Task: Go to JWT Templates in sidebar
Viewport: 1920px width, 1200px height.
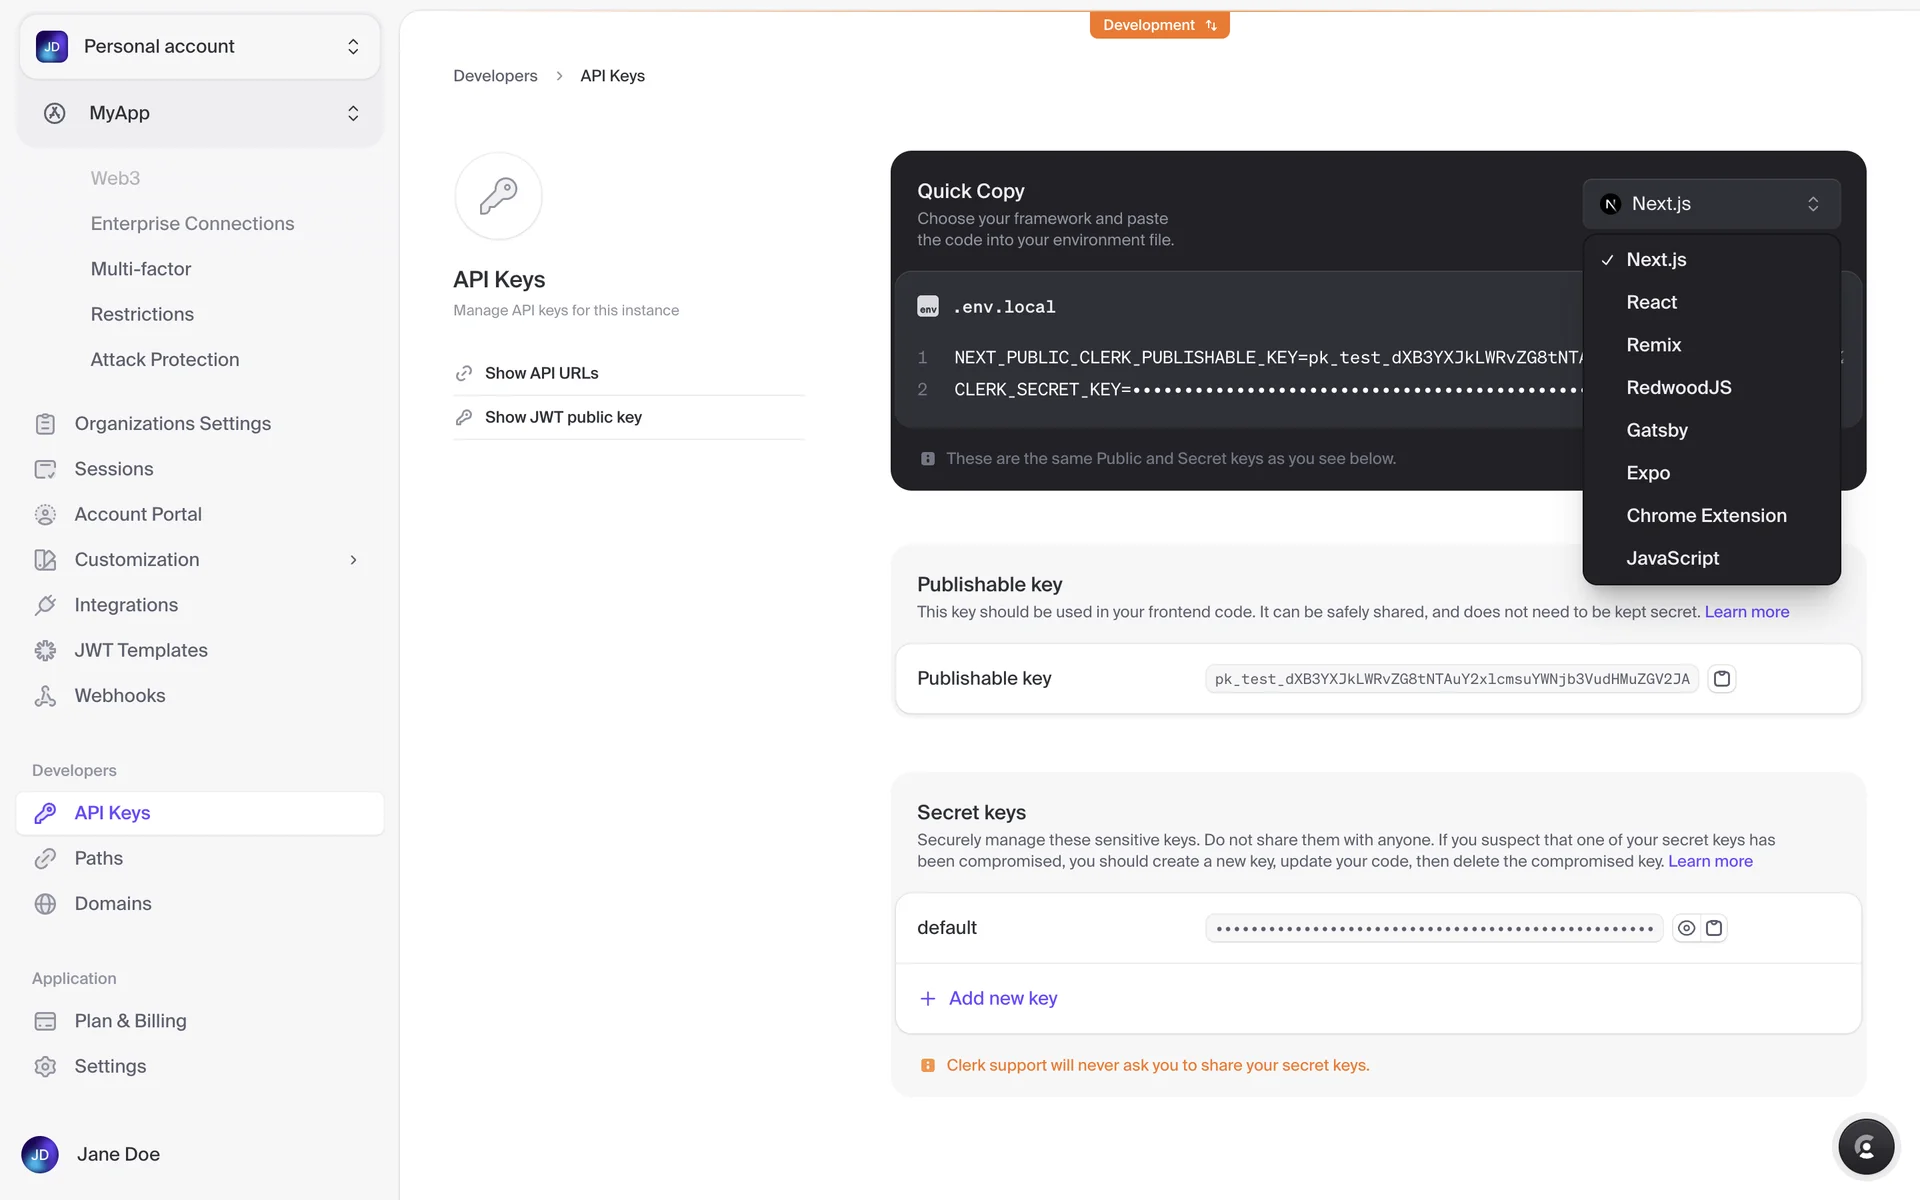Action: tap(140, 650)
